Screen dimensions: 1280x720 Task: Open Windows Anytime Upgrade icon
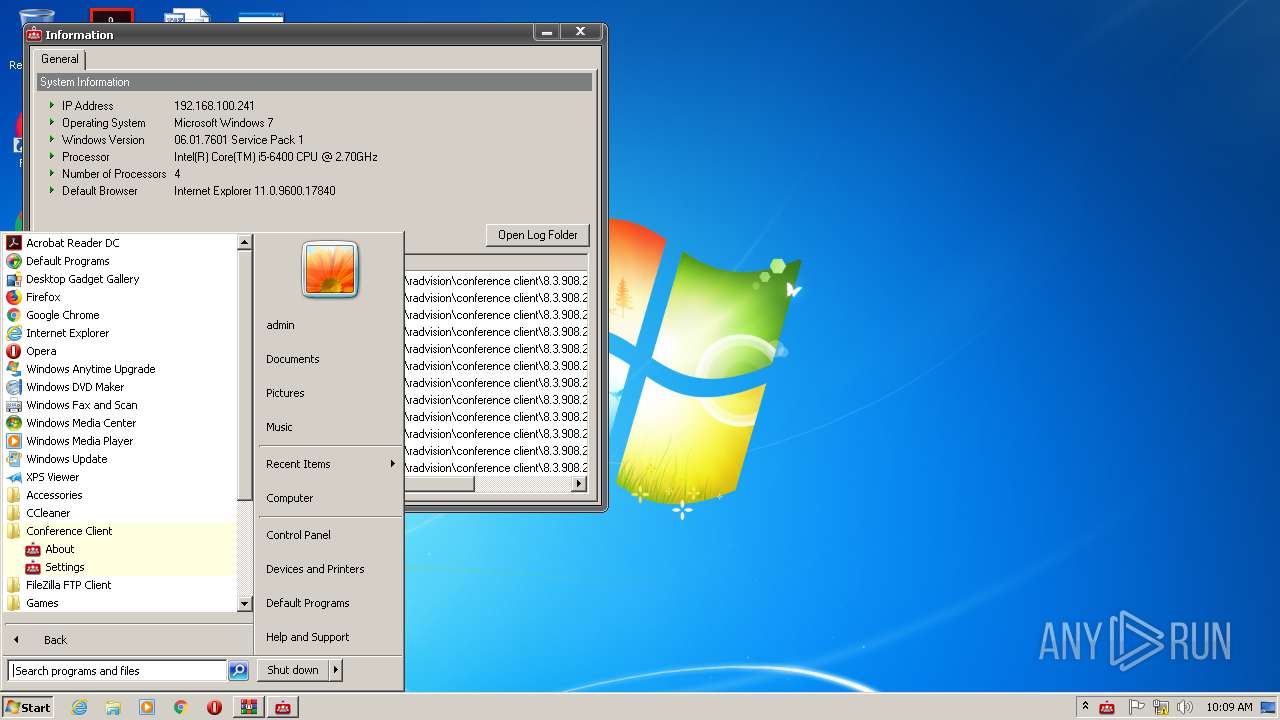tap(14, 369)
